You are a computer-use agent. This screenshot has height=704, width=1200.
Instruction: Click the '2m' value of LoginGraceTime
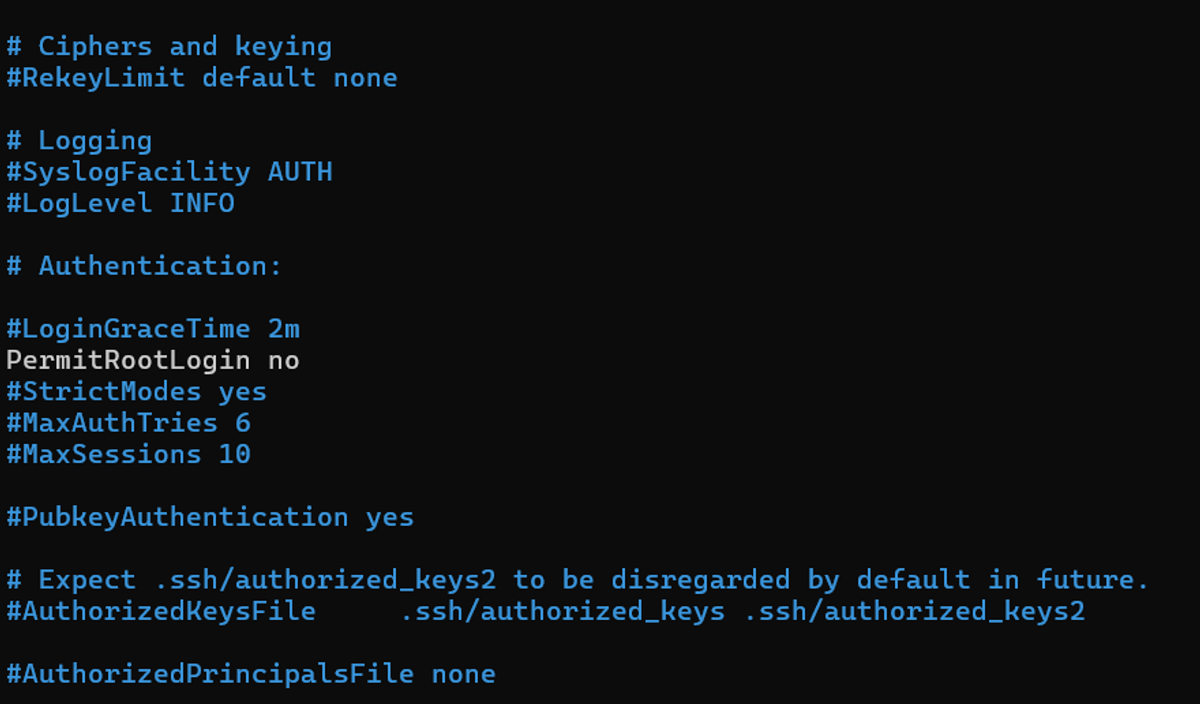click(284, 329)
